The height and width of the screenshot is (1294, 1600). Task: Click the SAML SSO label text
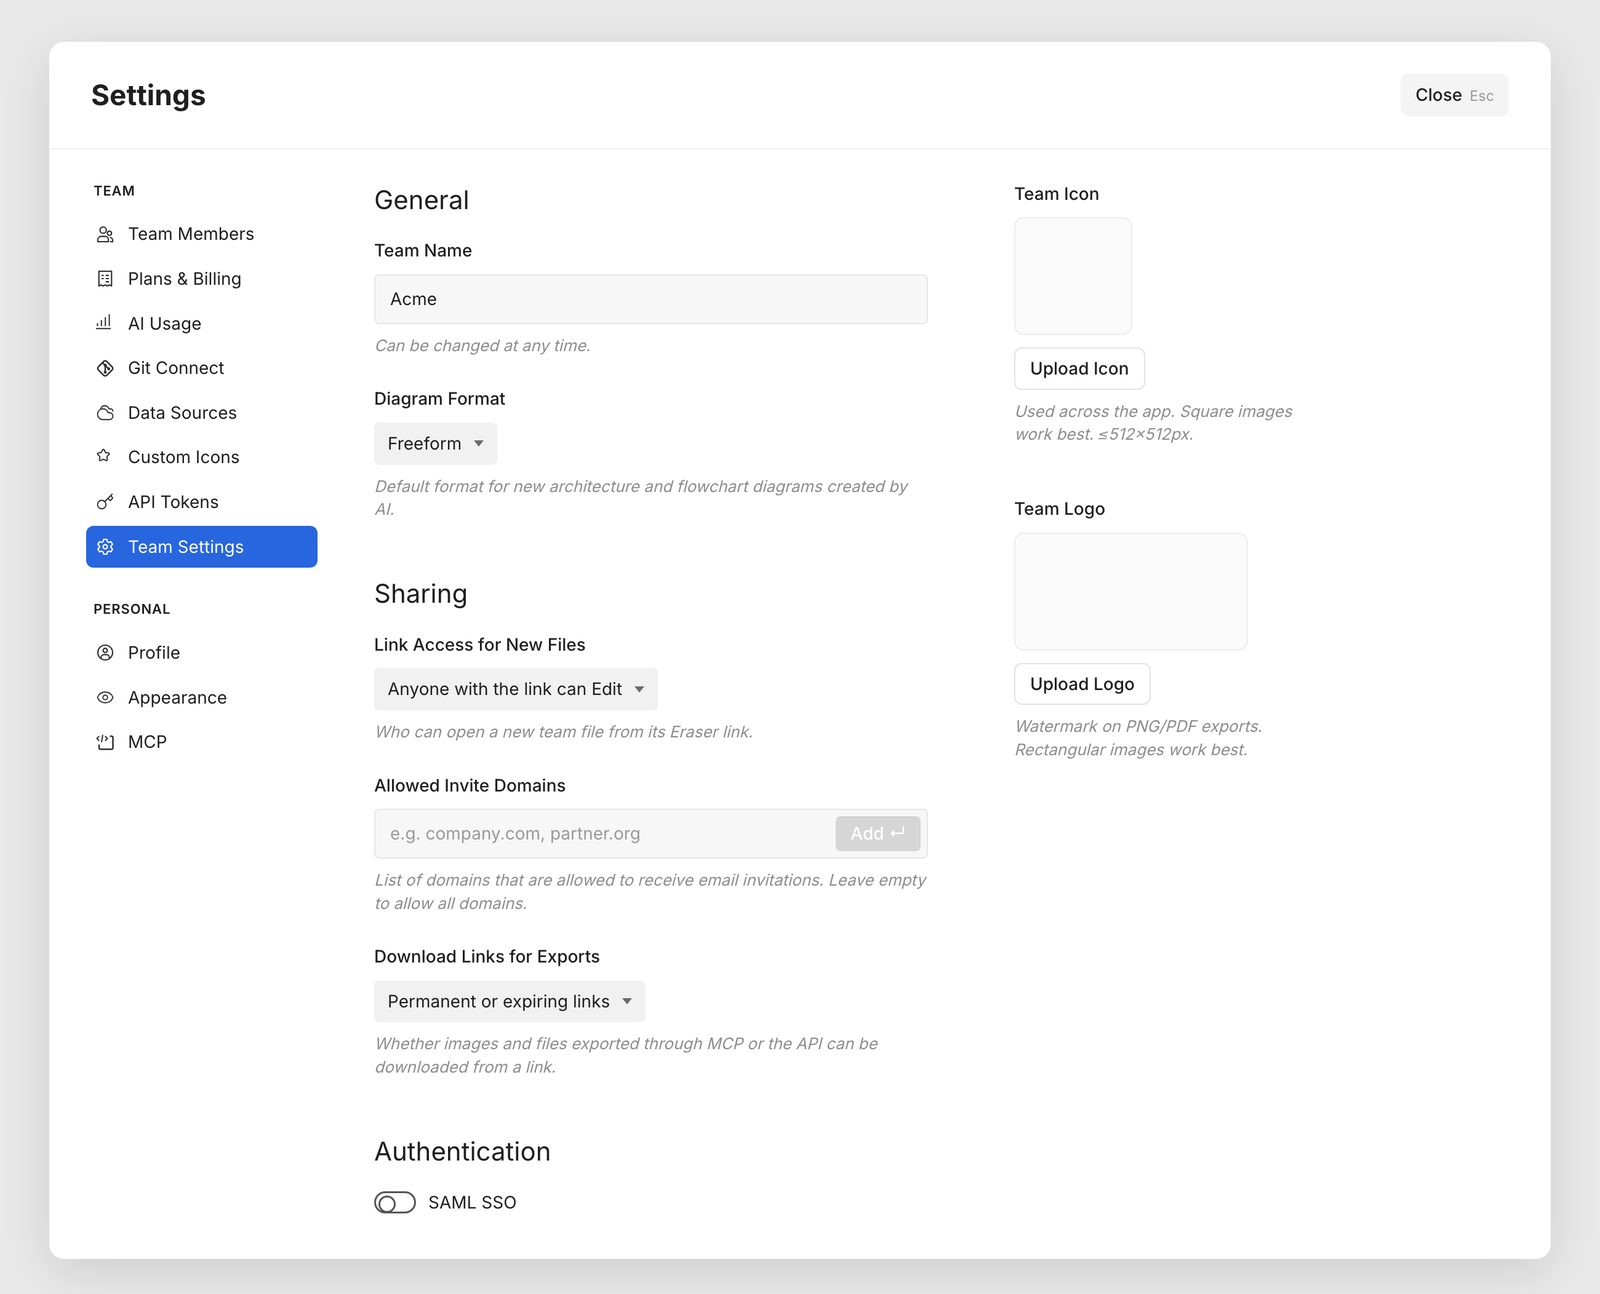pyautogui.click(x=472, y=1203)
